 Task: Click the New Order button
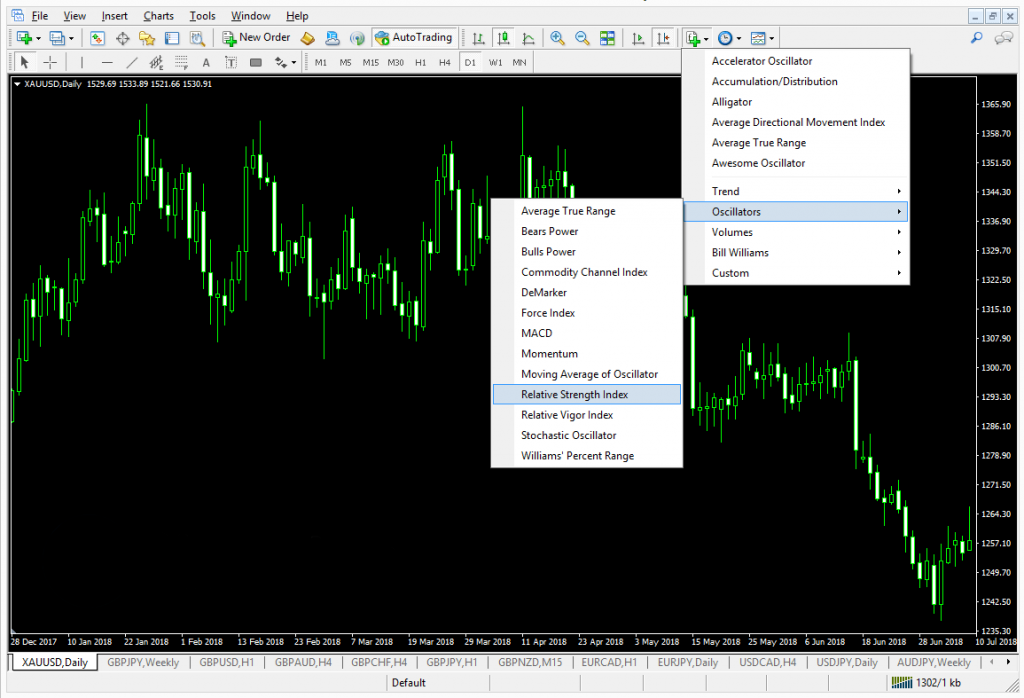(256, 38)
